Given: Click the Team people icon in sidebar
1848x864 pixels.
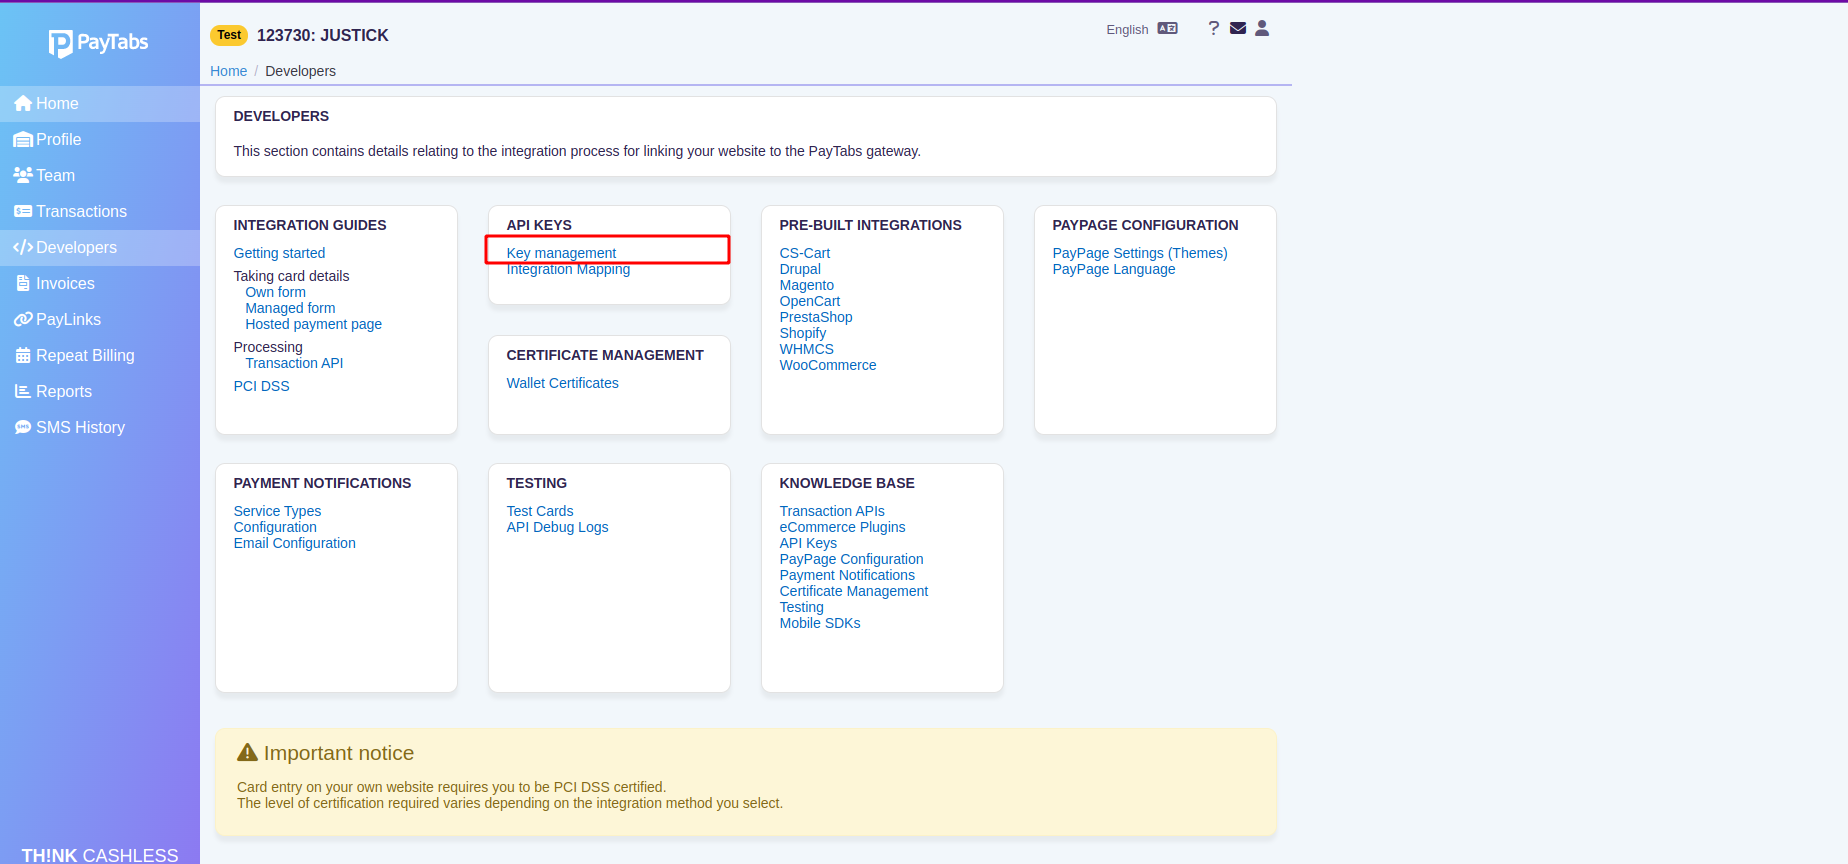Looking at the screenshot, I should pos(23,175).
